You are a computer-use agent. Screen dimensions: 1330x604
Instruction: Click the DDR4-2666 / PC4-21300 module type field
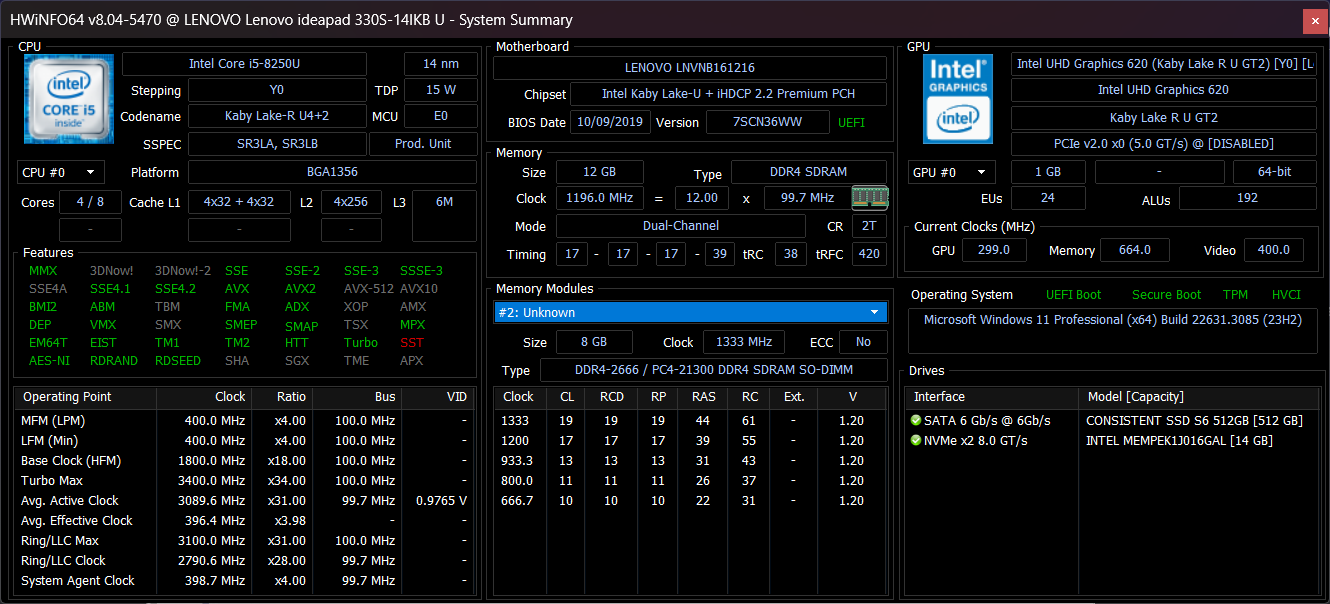tap(713, 371)
